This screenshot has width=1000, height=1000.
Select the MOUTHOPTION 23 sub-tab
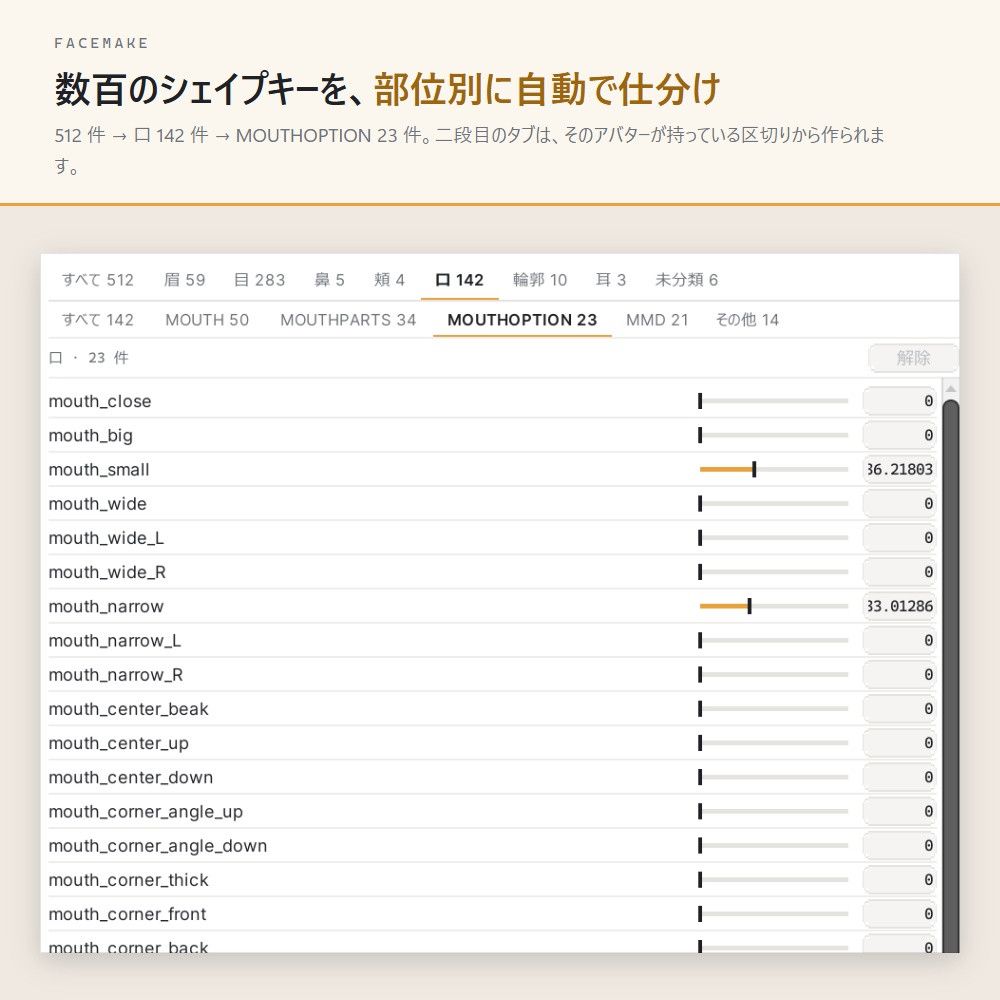[x=522, y=320]
